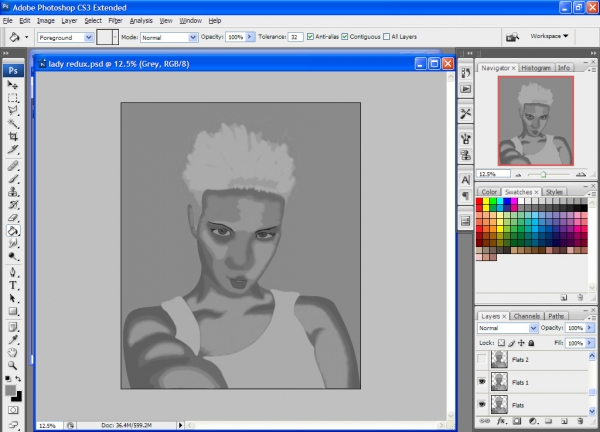Open the Filter menu
600x432 pixels.
coord(115,21)
